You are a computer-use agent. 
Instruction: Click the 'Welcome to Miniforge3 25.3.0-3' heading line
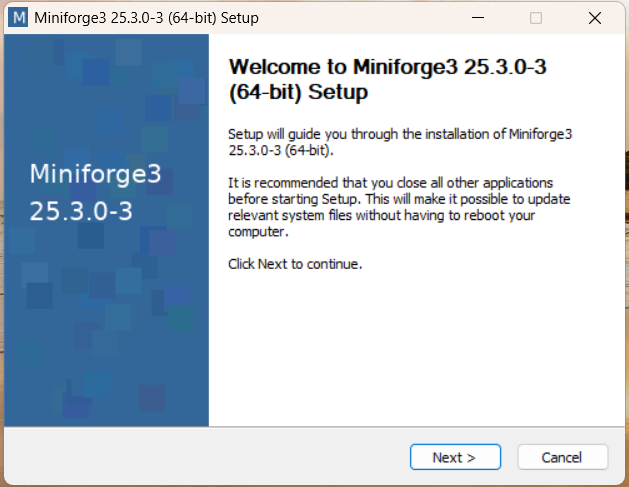pyautogui.click(x=387, y=67)
